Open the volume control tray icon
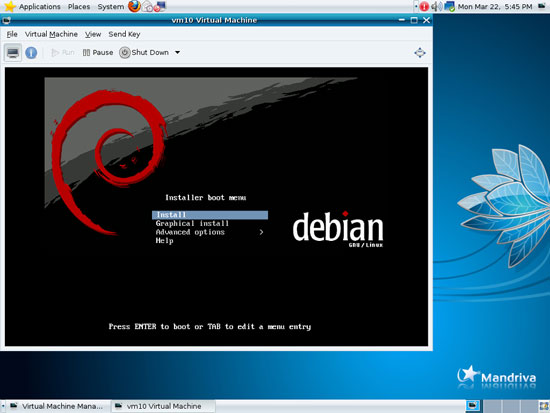Screen dimensions: 550x413 pyautogui.click(x=436, y=6)
